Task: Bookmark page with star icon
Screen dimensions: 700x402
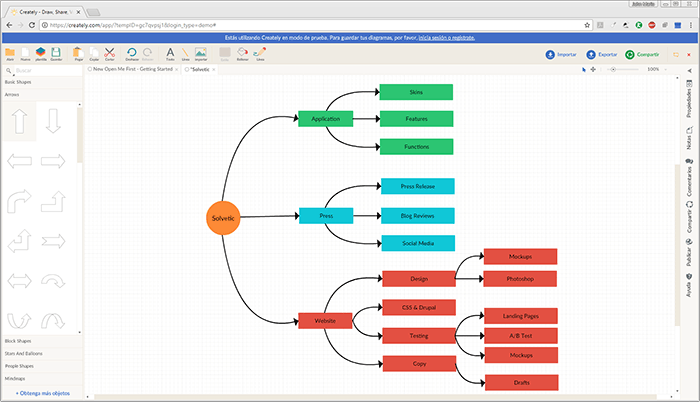Action: (587, 25)
